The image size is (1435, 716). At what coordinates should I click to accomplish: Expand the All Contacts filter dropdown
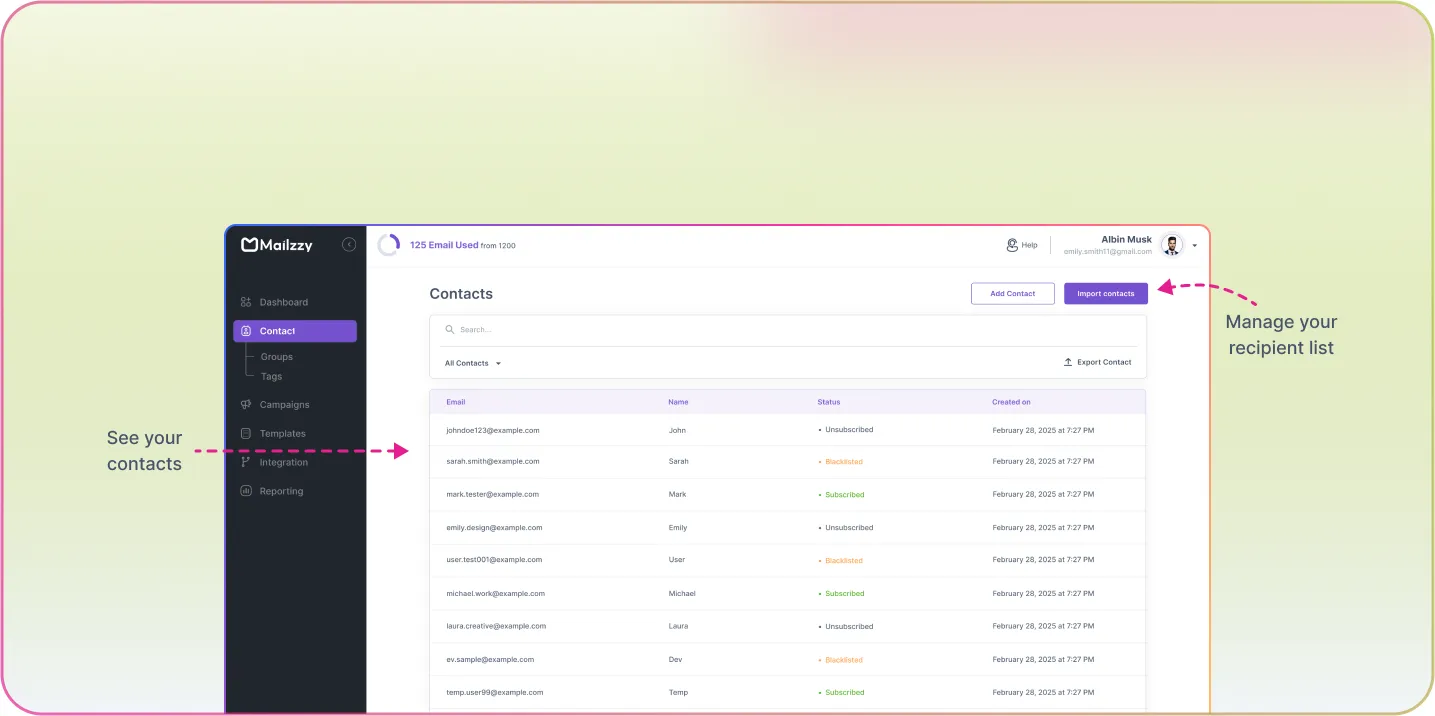pyautogui.click(x=472, y=362)
